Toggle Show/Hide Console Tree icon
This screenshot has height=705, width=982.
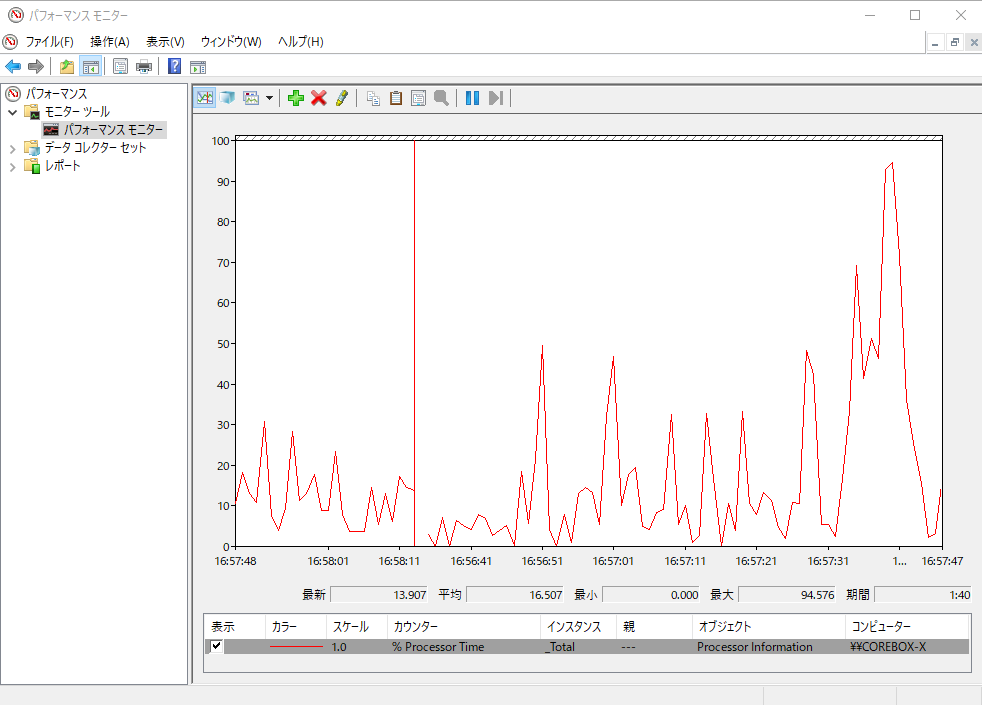tap(91, 66)
